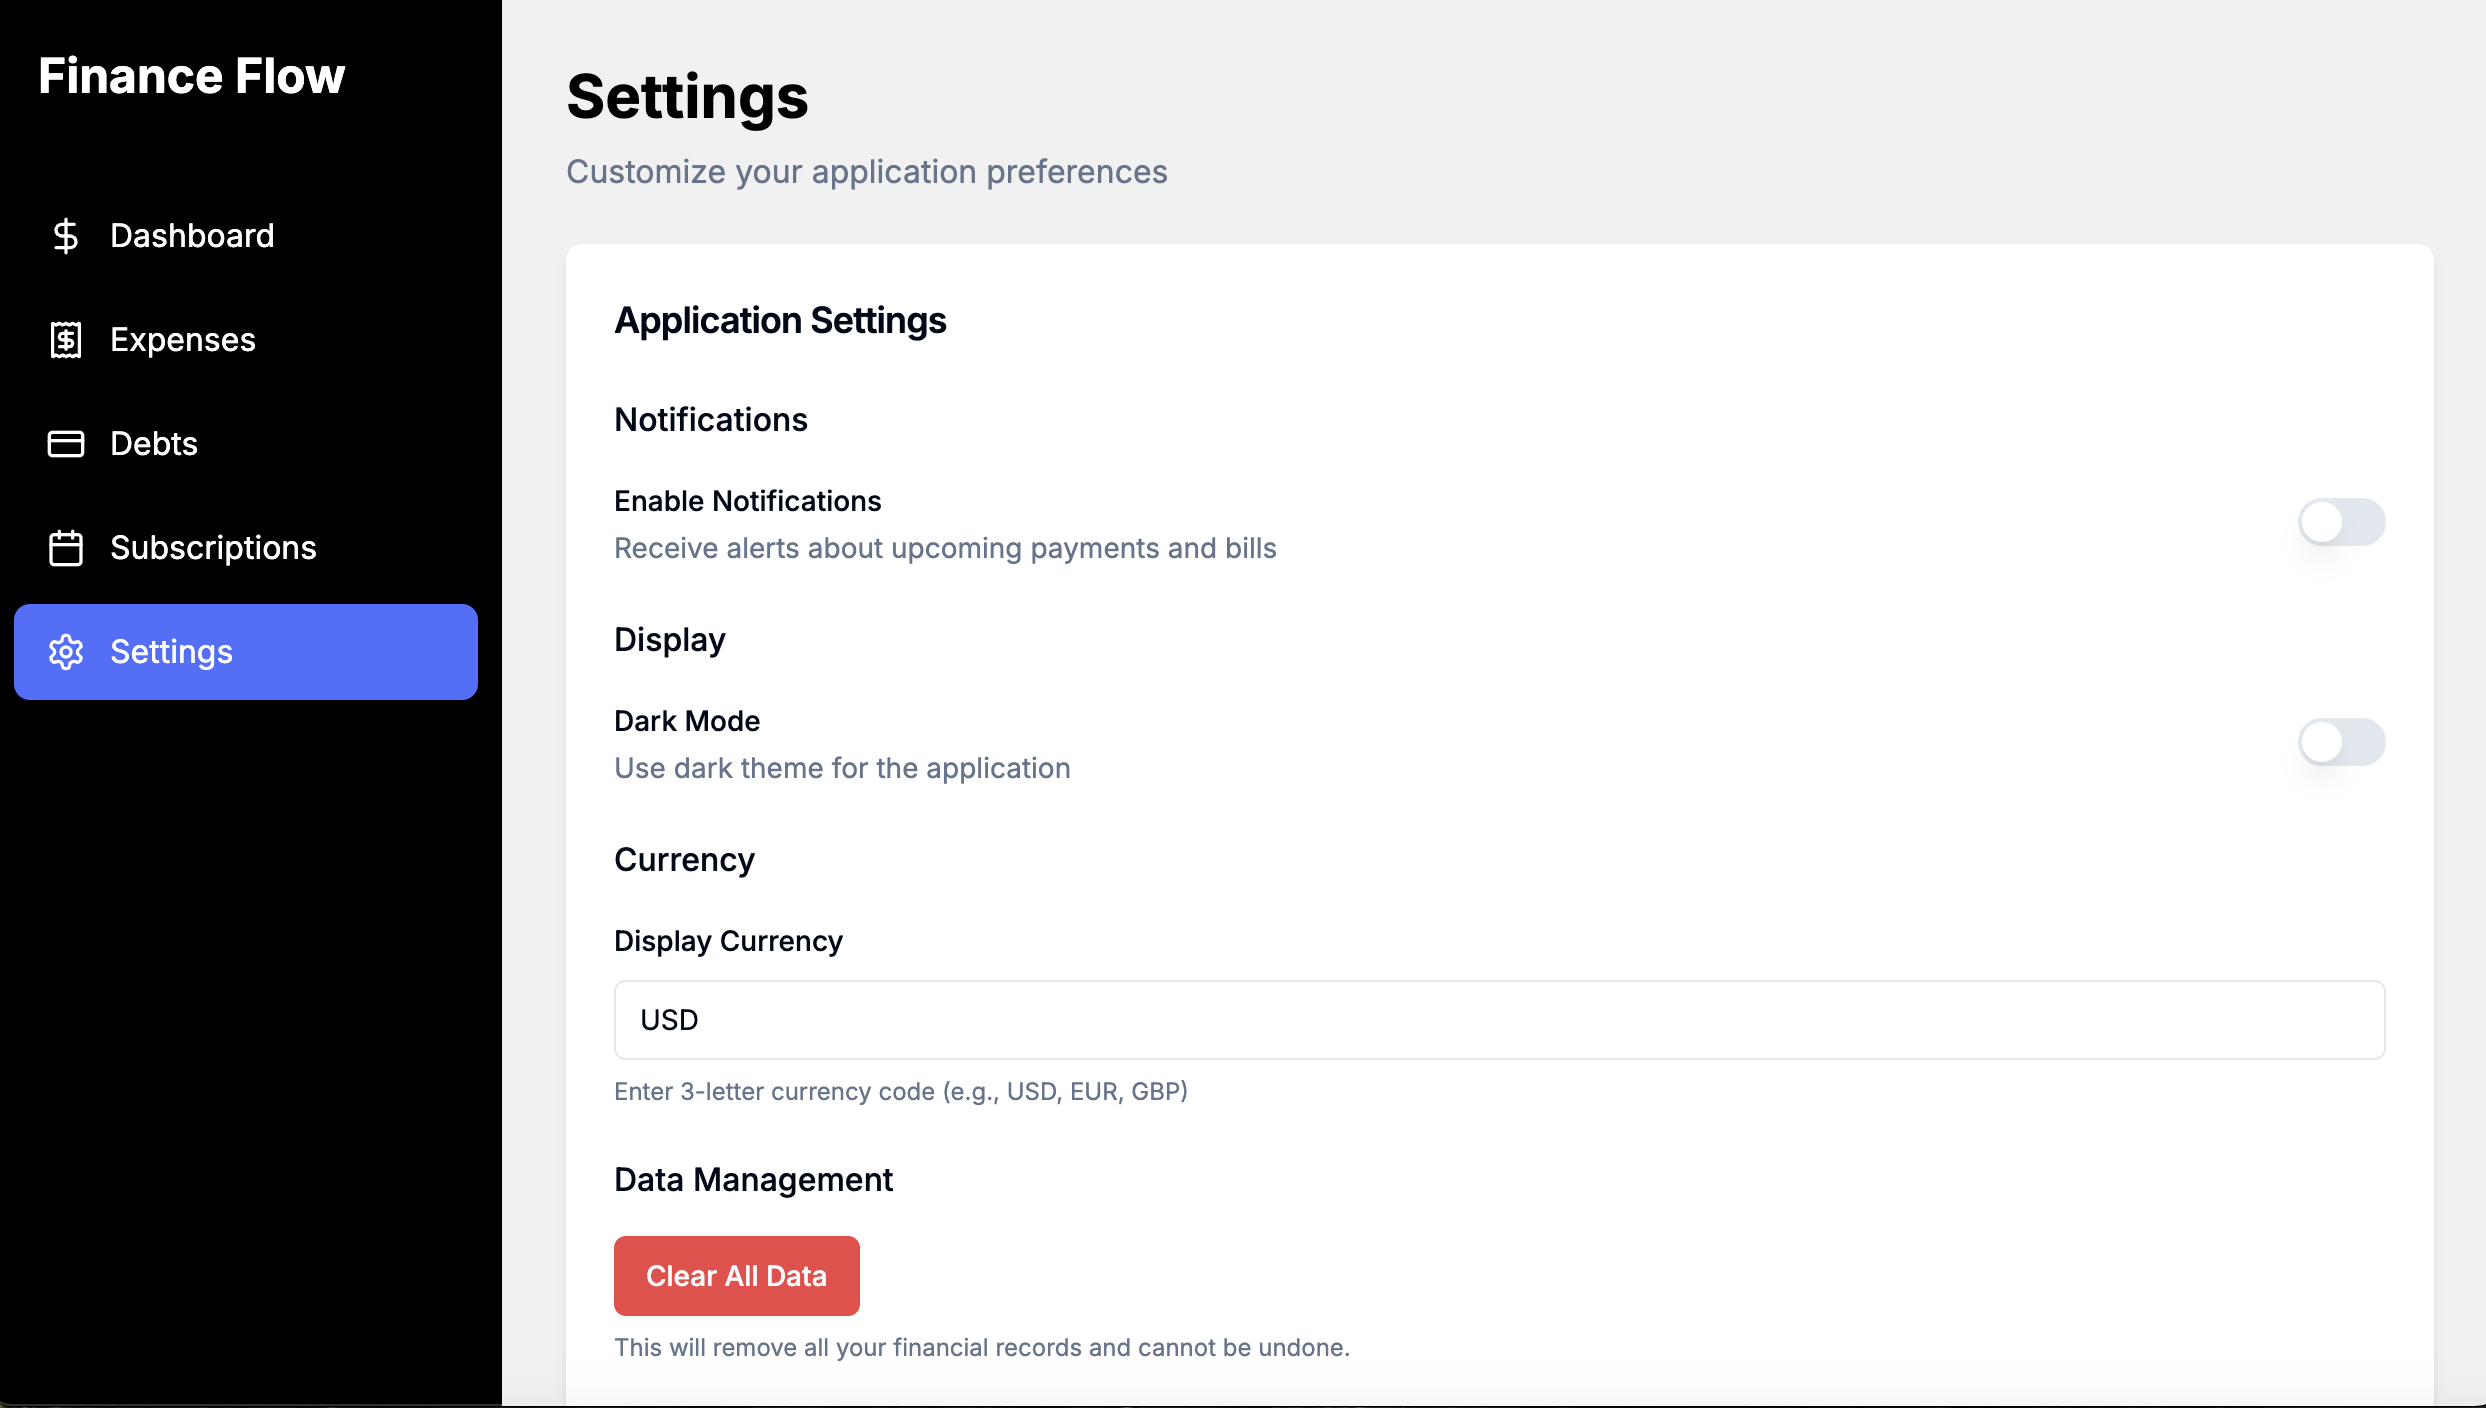Click the Application Settings card heading
The width and height of the screenshot is (2486, 1408).
(780, 321)
